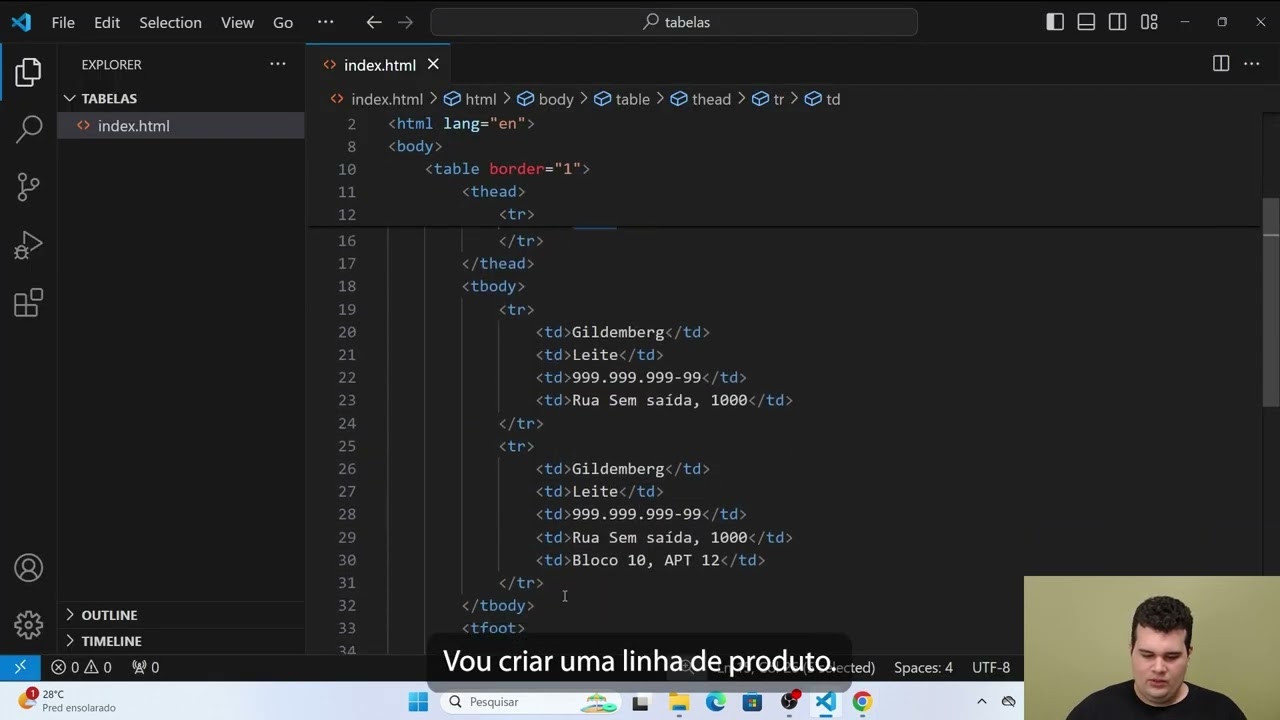Screen dimensions: 1280x720
Task: Click the Bloco 10, APT 12 code line
Action: tap(650, 560)
